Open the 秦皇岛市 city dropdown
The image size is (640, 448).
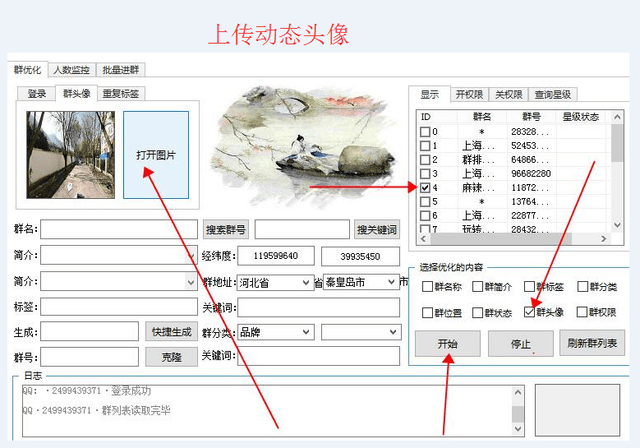[x=391, y=282]
